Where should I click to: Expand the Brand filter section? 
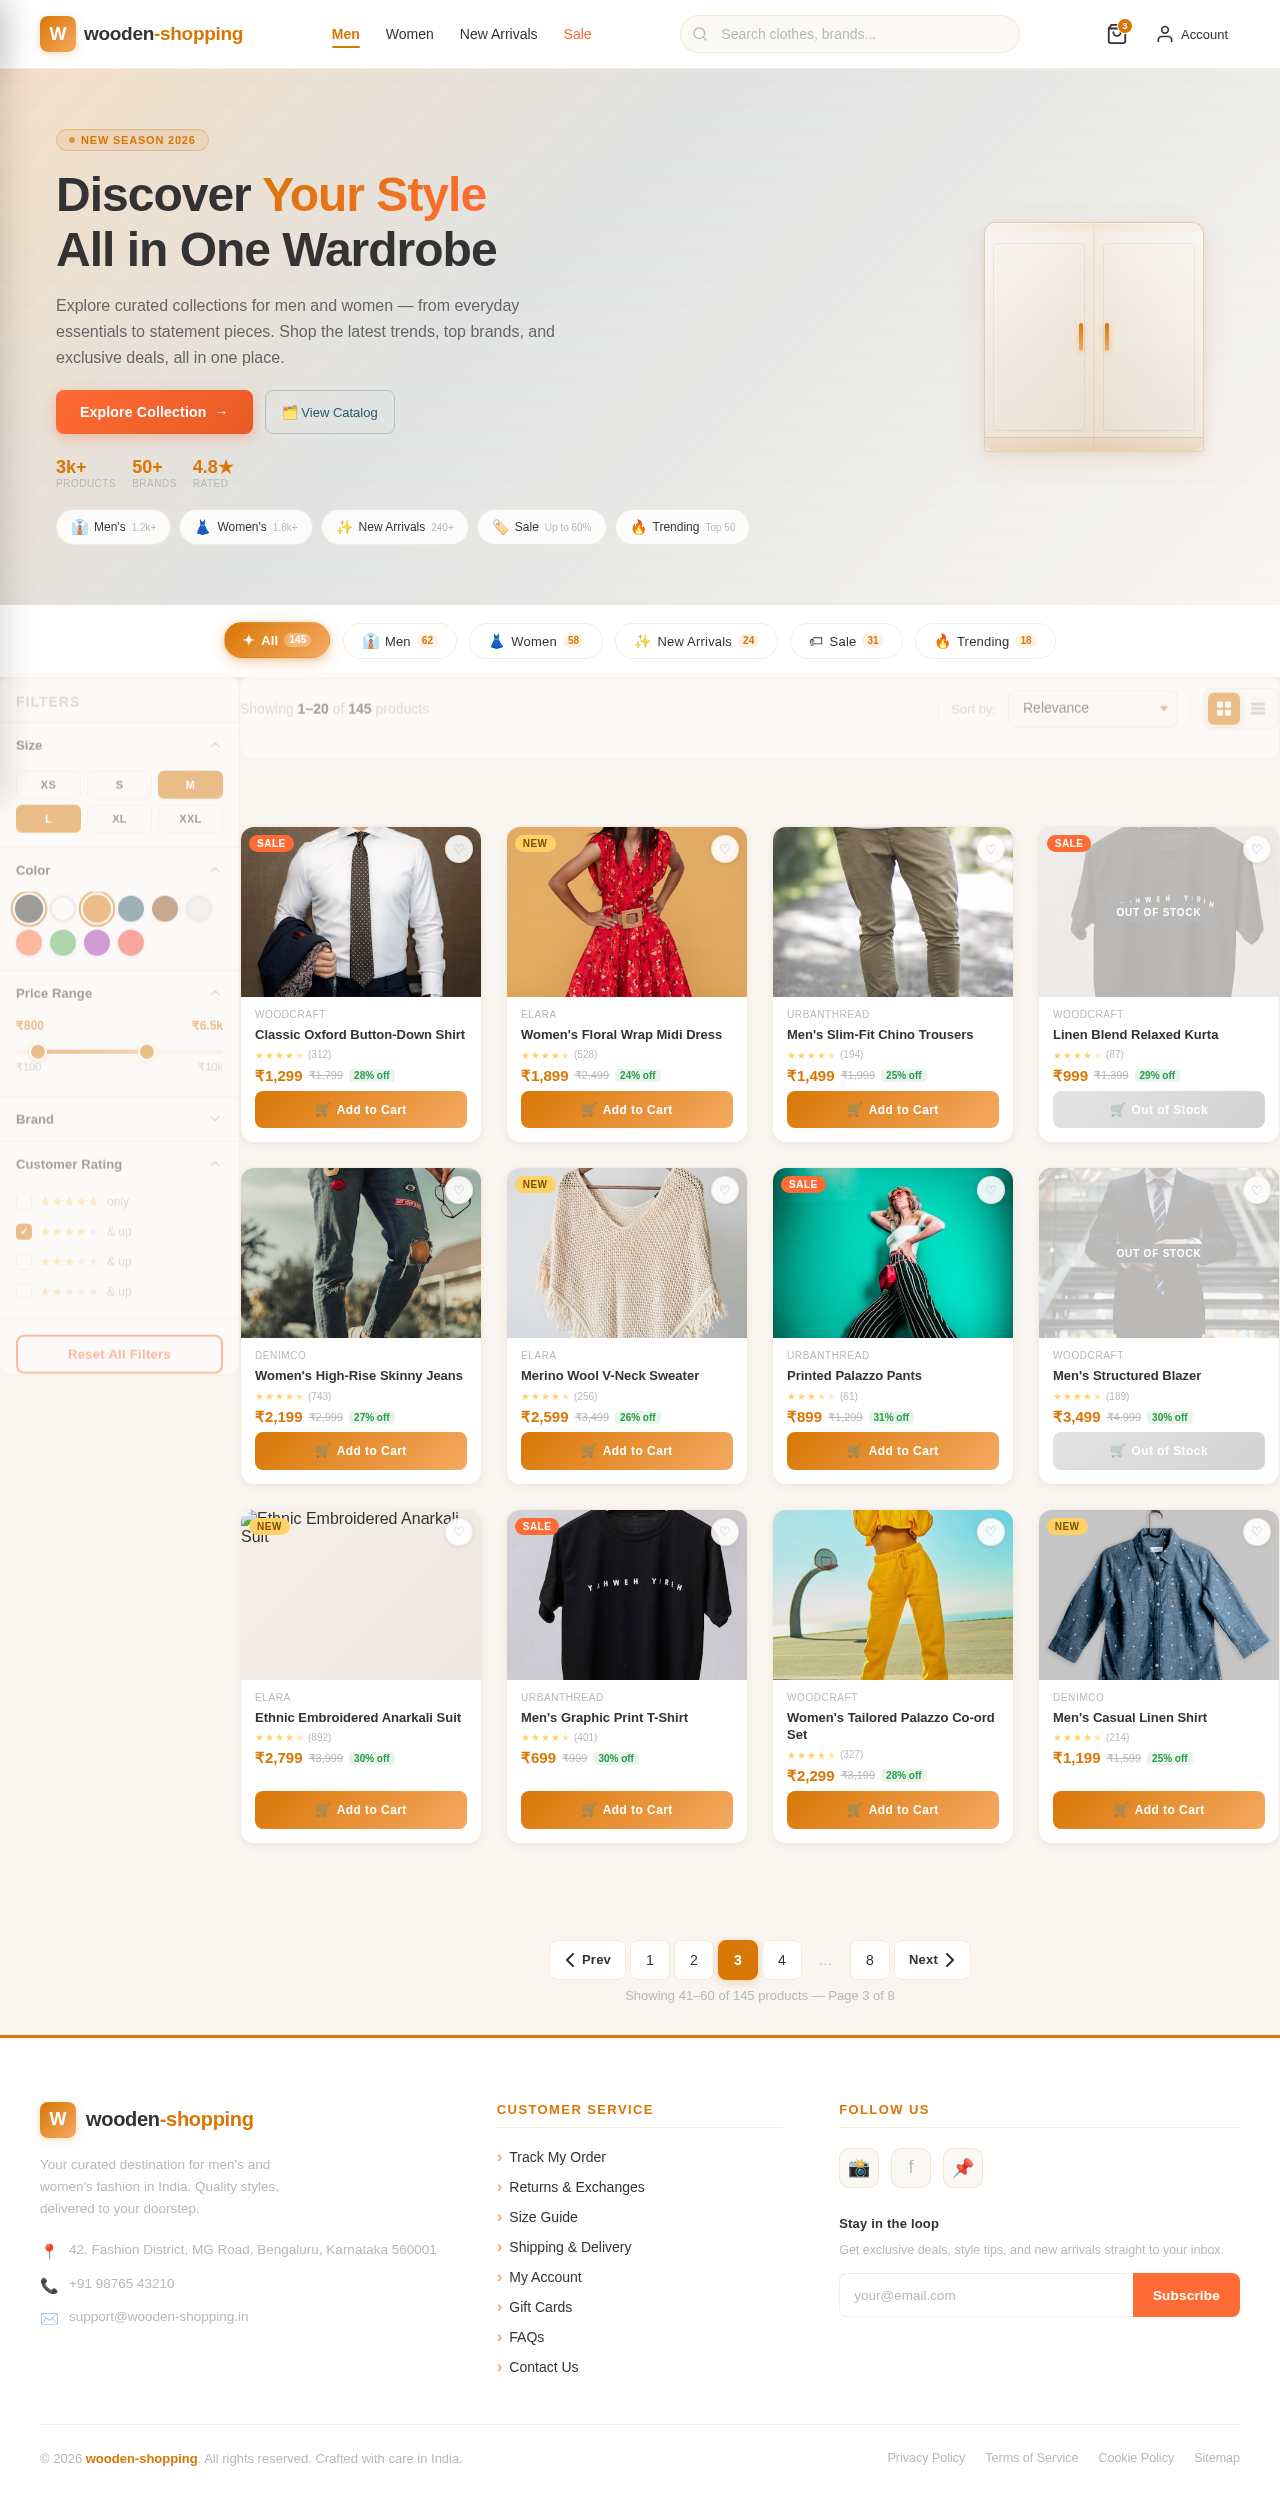[x=214, y=1119]
